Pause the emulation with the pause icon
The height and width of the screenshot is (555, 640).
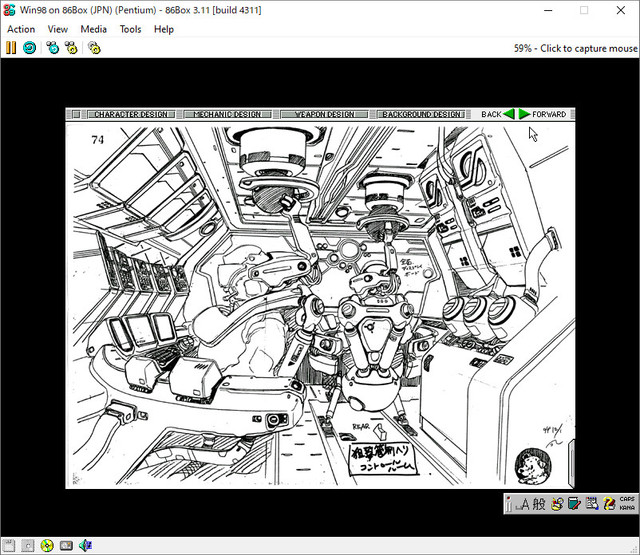[x=11, y=48]
